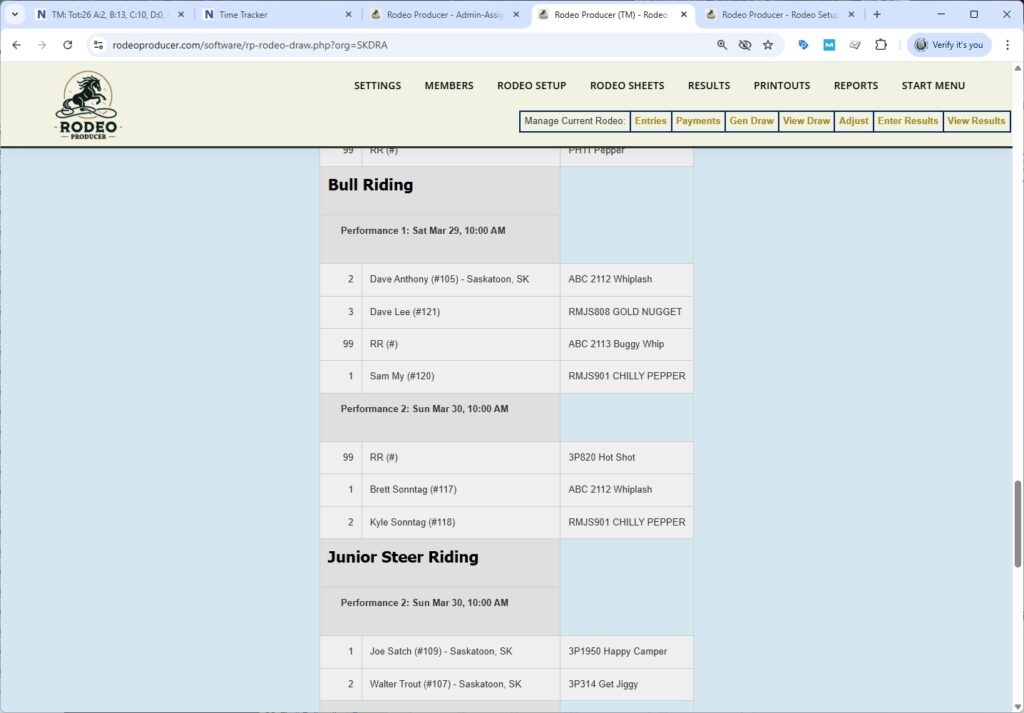
Task: Click the blue M extension icon
Action: [828, 45]
